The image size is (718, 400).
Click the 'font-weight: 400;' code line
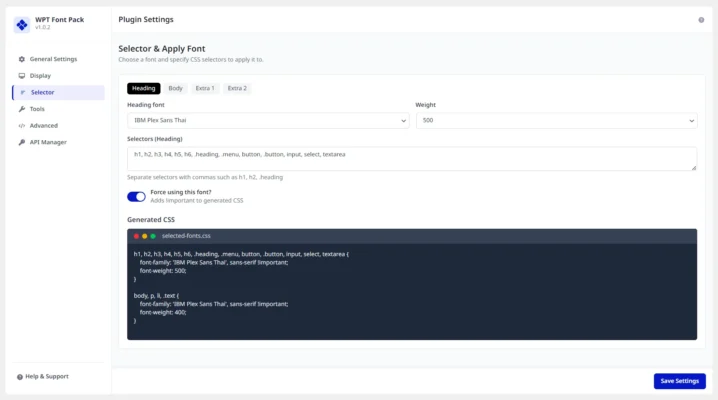click(x=163, y=313)
